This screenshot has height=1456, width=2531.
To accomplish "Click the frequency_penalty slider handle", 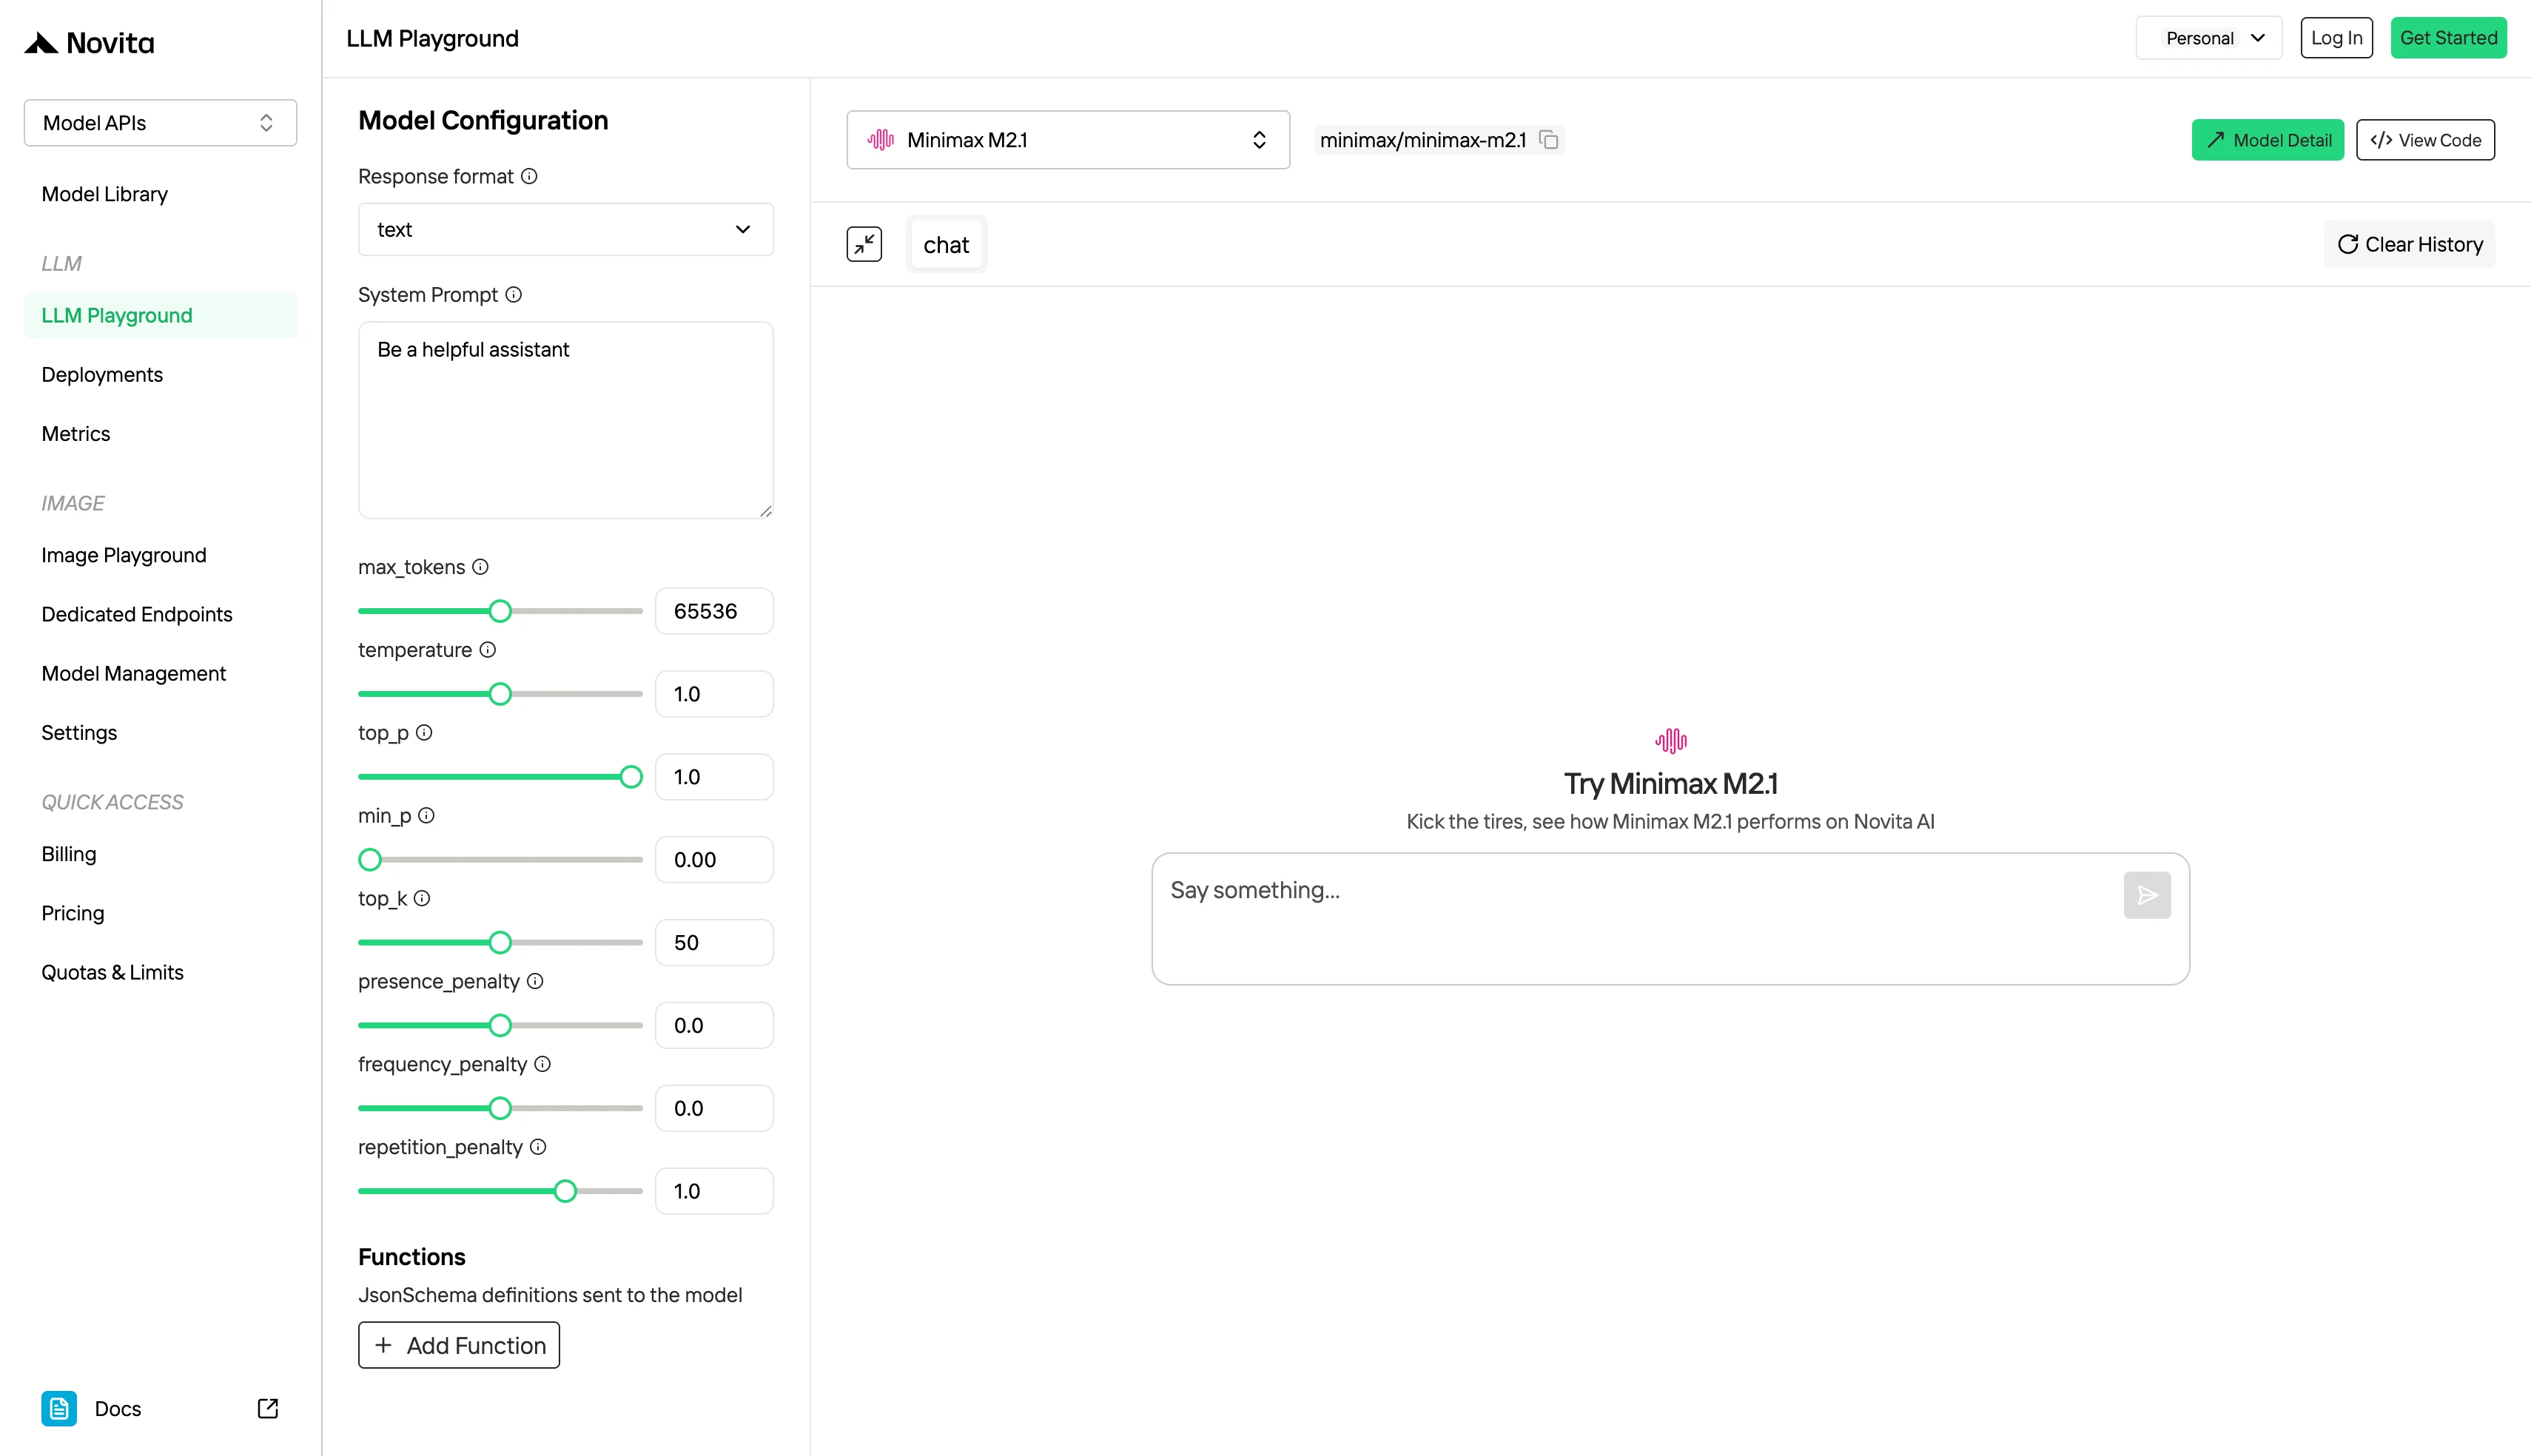I will click(x=500, y=1108).
